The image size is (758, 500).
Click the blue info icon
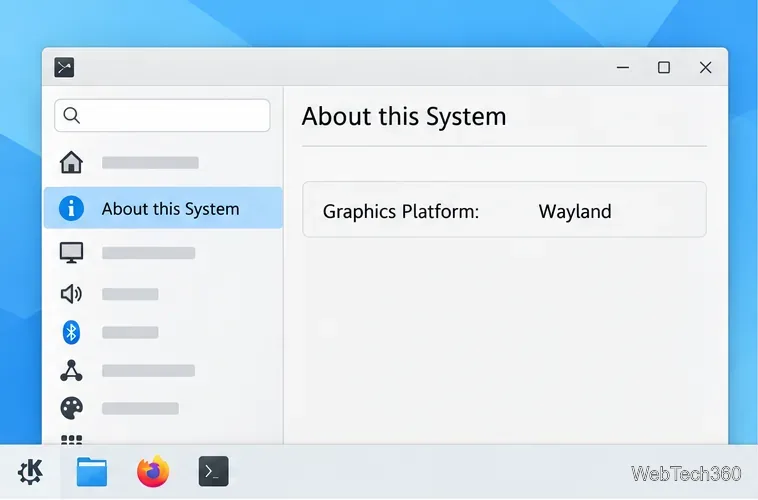coord(71,208)
